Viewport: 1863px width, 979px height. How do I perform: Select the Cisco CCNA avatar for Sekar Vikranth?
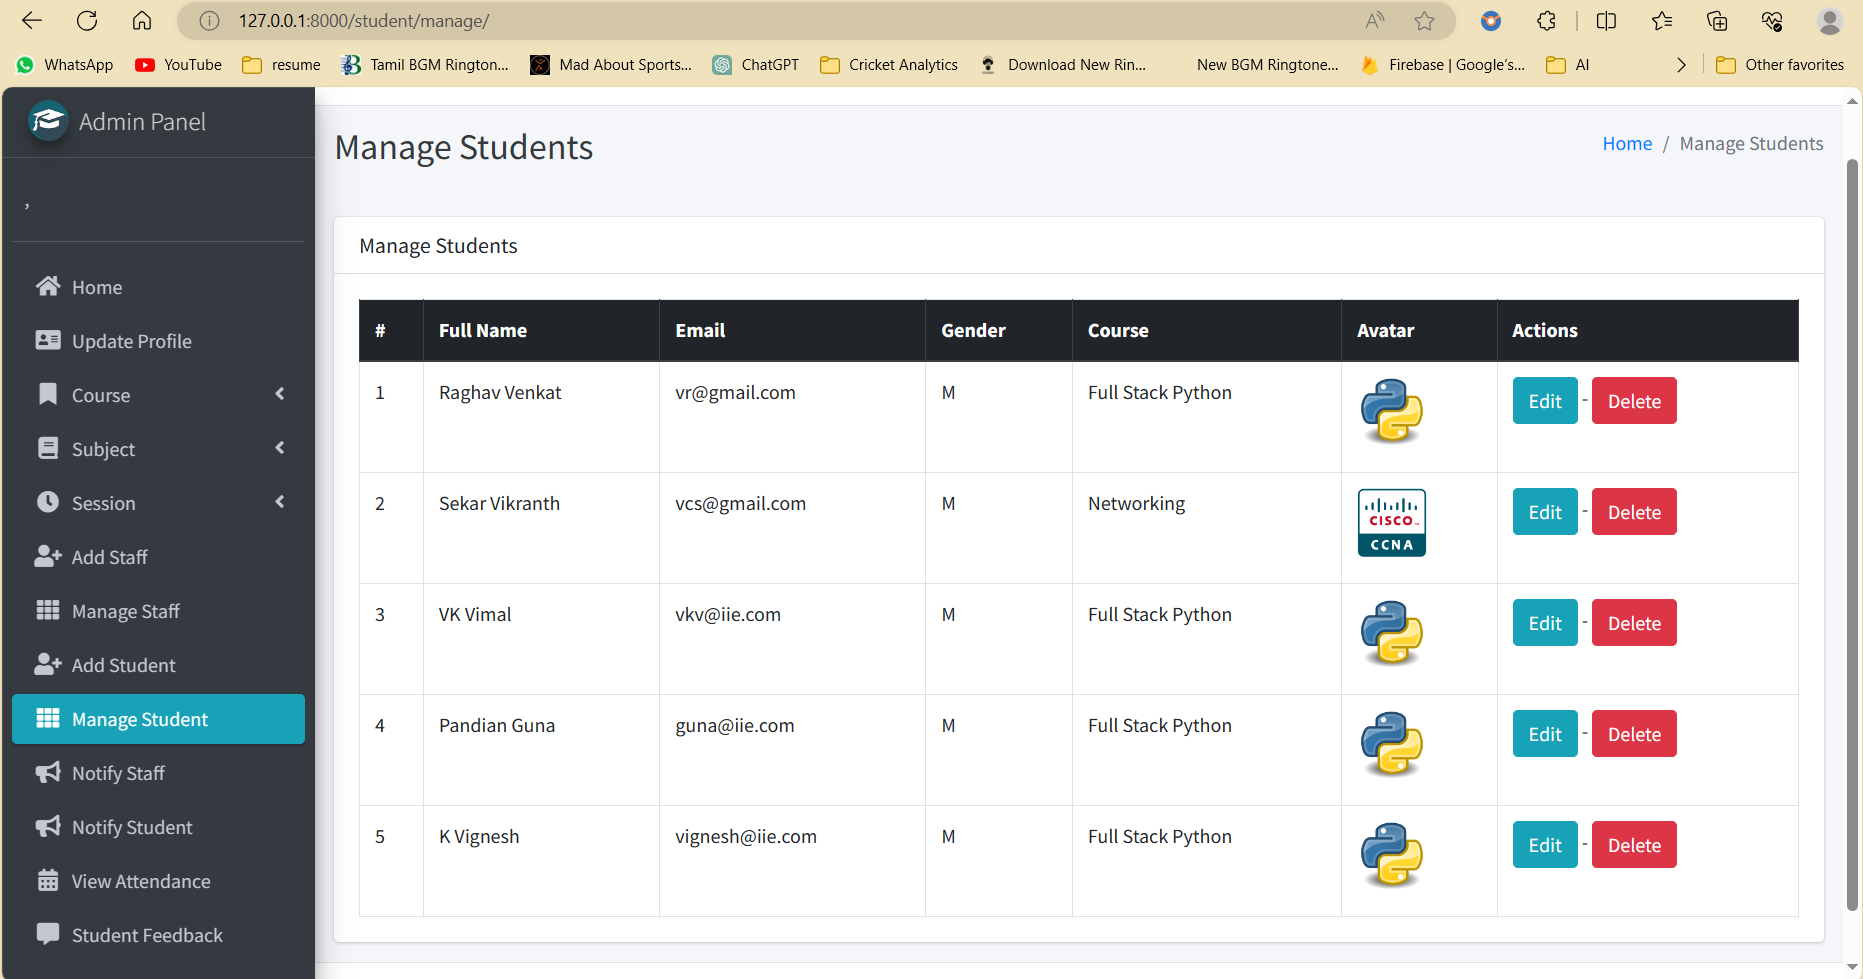point(1390,522)
